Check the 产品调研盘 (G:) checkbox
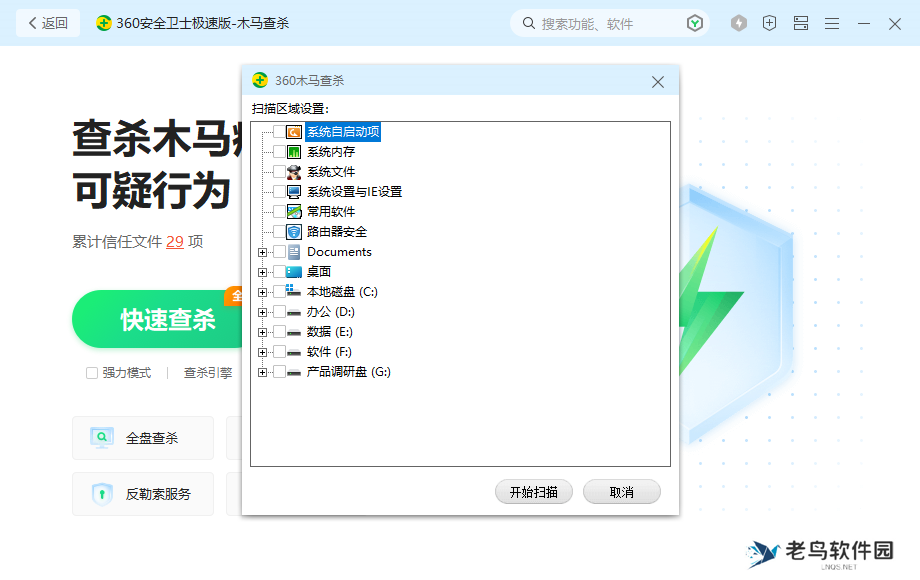The width and height of the screenshot is (920, 580). point(279,371)
